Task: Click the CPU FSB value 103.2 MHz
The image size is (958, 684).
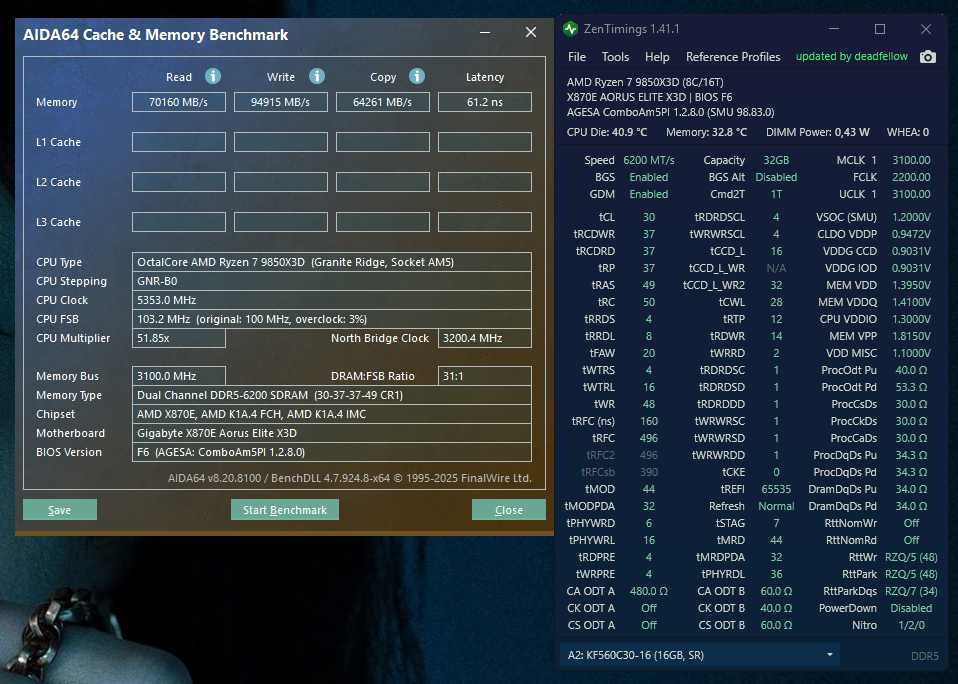Action: coord(332,319)
